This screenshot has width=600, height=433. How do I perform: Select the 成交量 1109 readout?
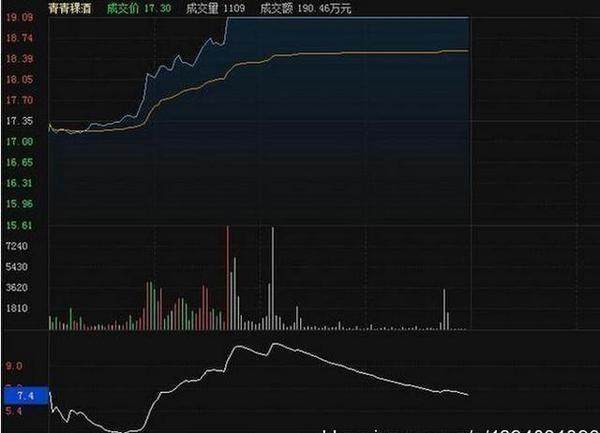click(215, 8)
